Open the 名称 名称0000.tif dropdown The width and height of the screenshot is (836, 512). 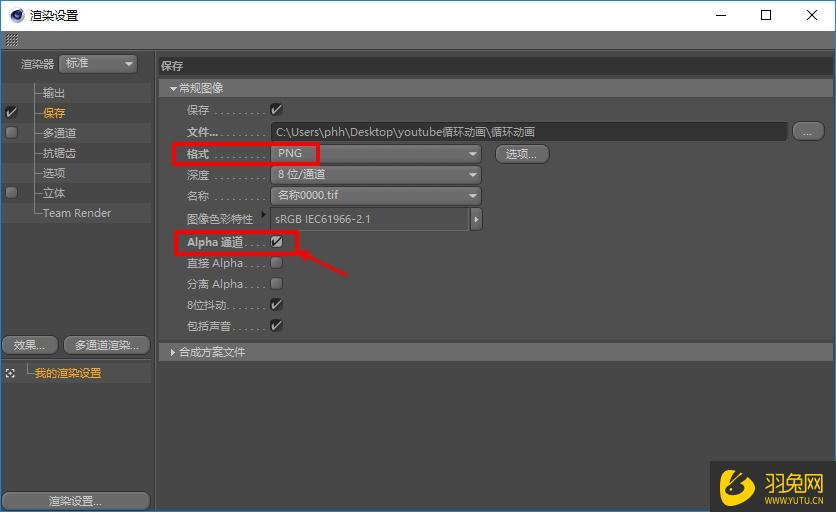pyautogui.click(x=376, y=195)
